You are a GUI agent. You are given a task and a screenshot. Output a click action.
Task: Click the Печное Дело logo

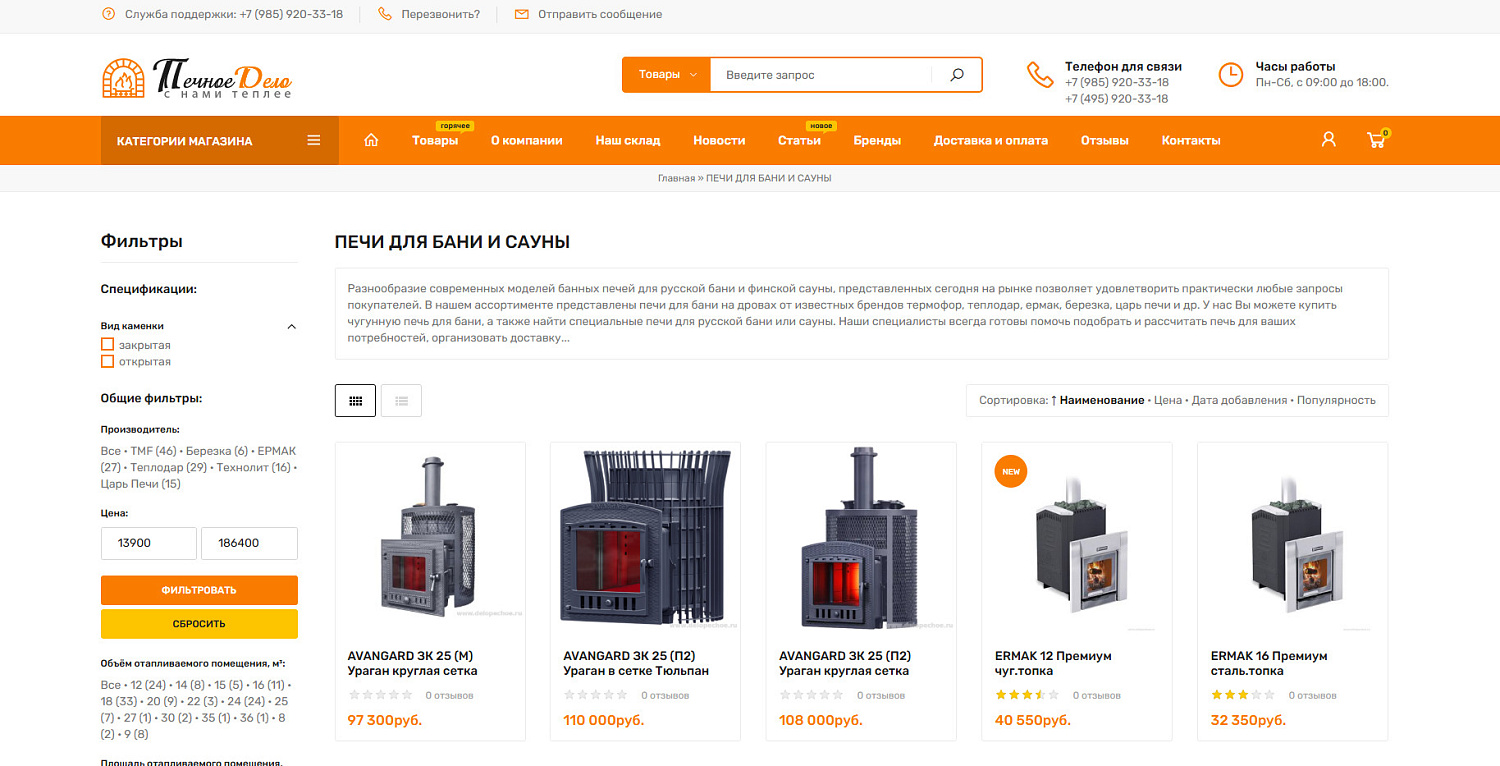[197, 78]
